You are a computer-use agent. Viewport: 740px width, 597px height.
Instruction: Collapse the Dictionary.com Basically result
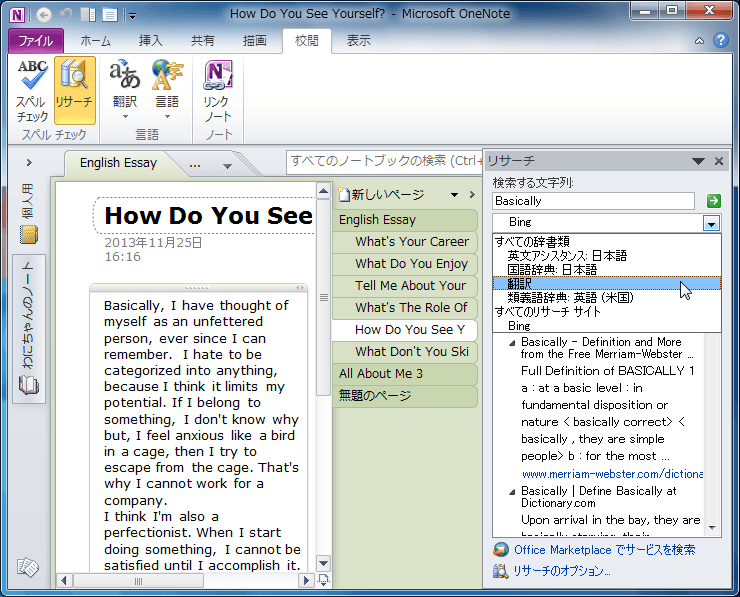coord(512,492)
